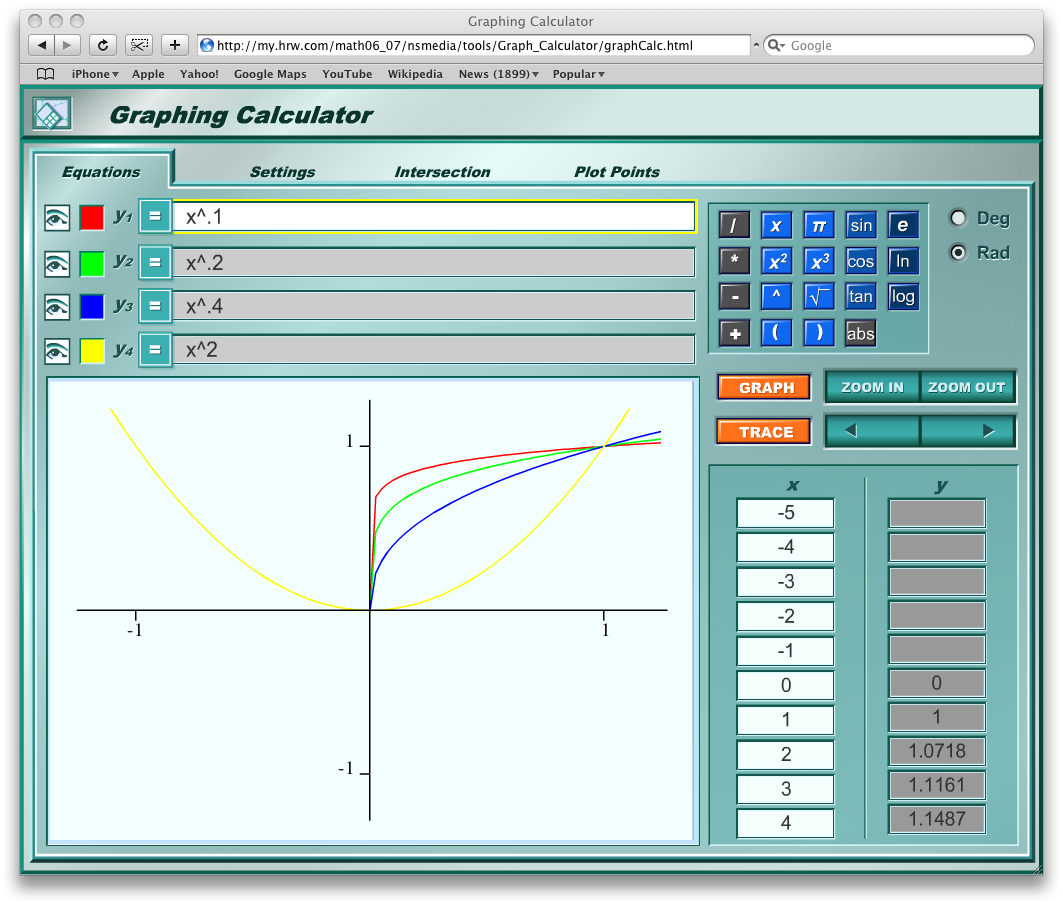Screen dimensions: 1063x905
Task: Insert the multiplication asterisk key
Action: pos(734,261)
